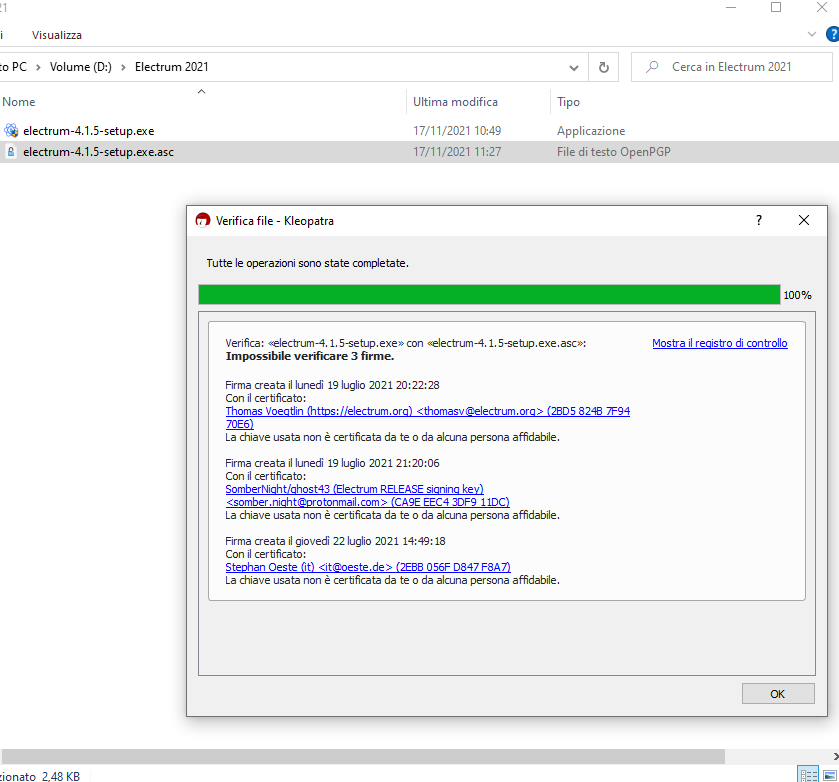Open the Visualizza ribbon tab

click(x=57, y=35)
